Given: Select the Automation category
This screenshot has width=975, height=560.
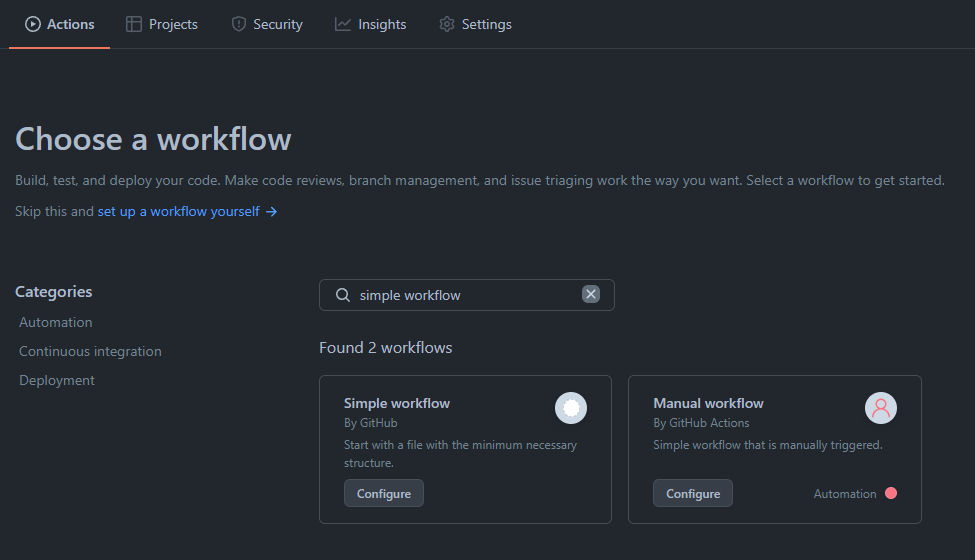Looking at the screenshot, I should (x=56, y=322).
